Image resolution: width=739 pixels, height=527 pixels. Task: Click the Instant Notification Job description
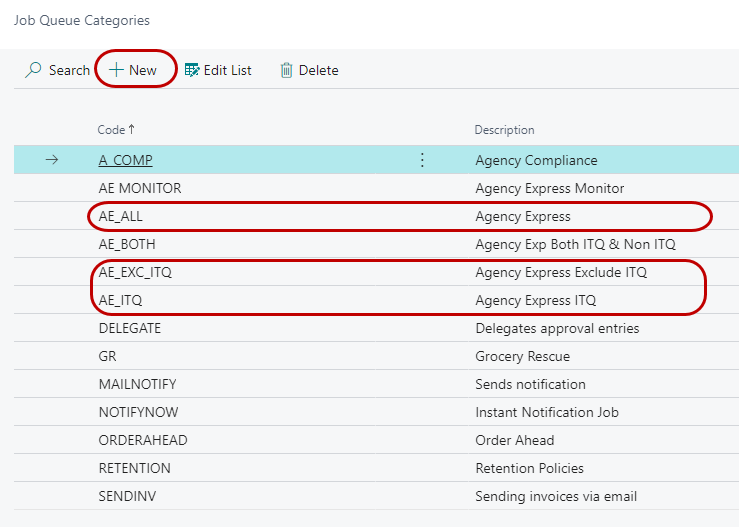click(x=547, y=412)
